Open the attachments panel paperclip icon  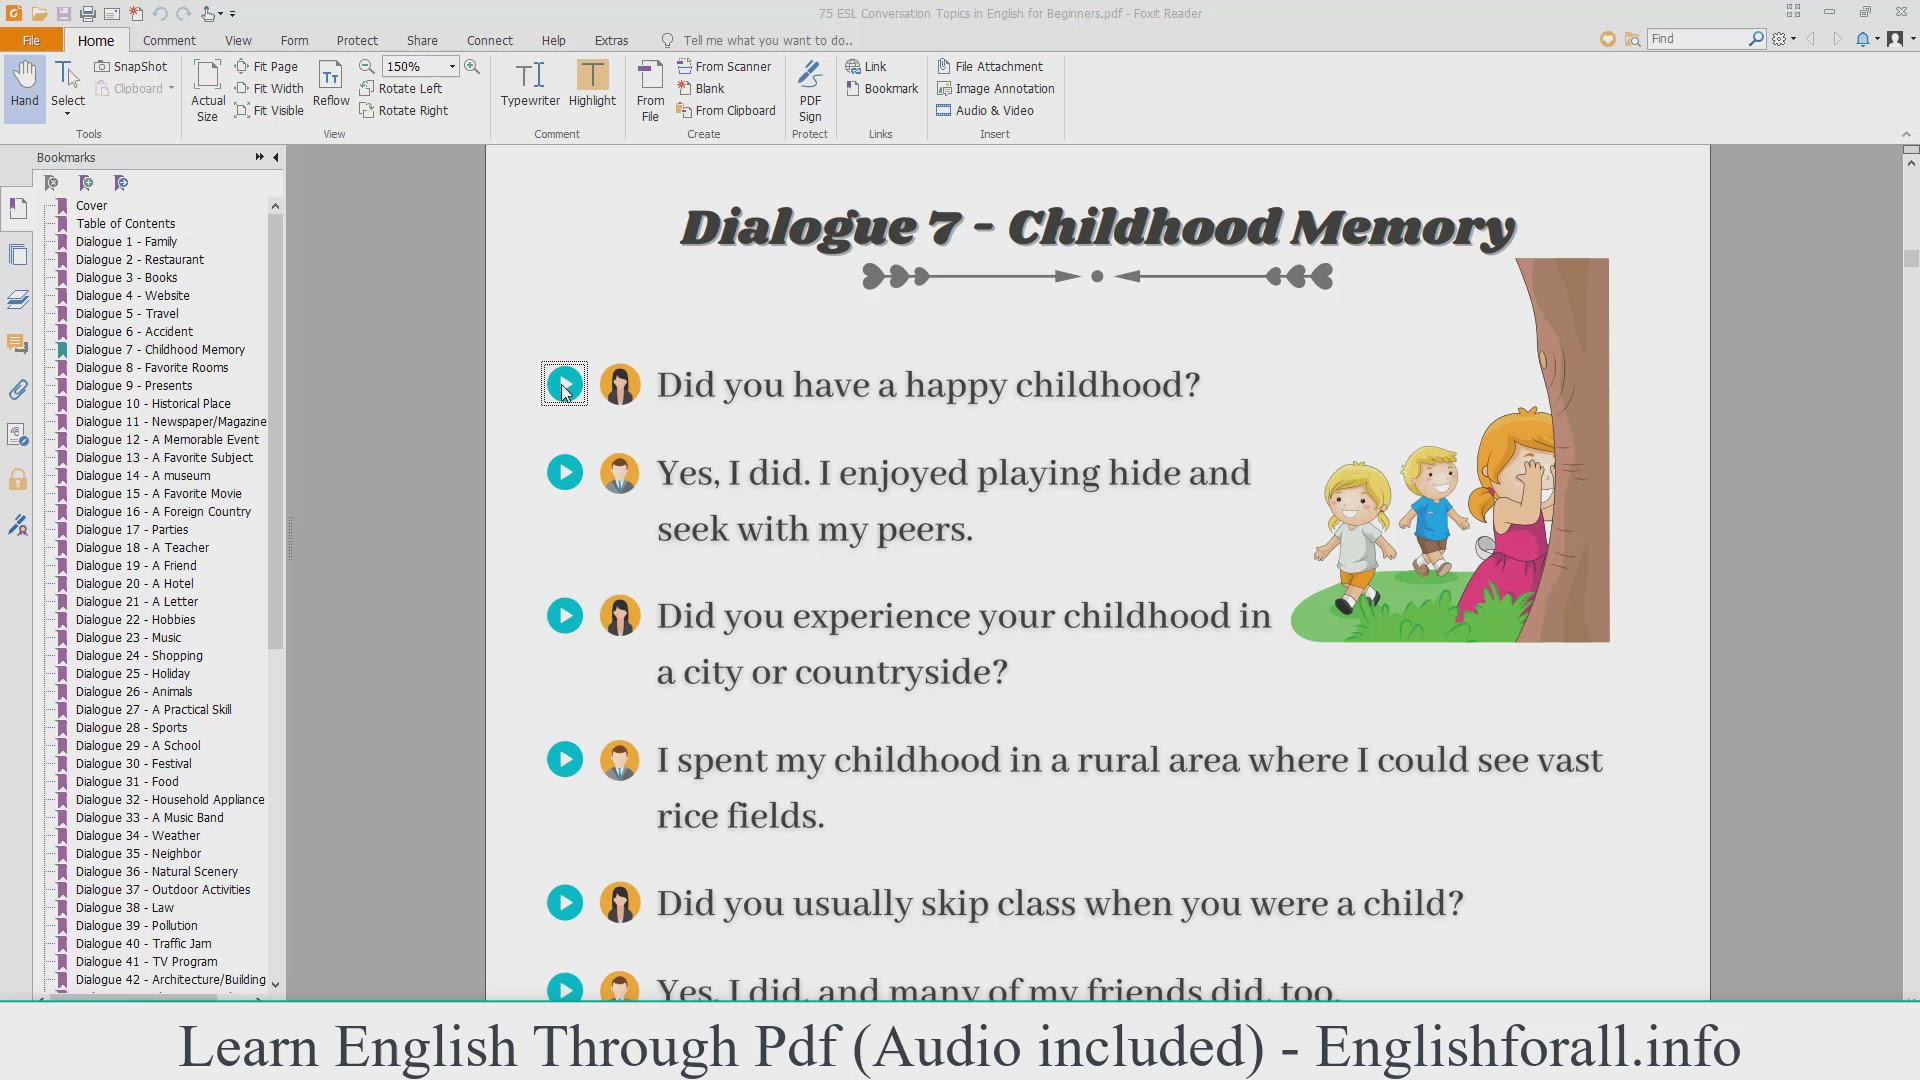point(18,390)
